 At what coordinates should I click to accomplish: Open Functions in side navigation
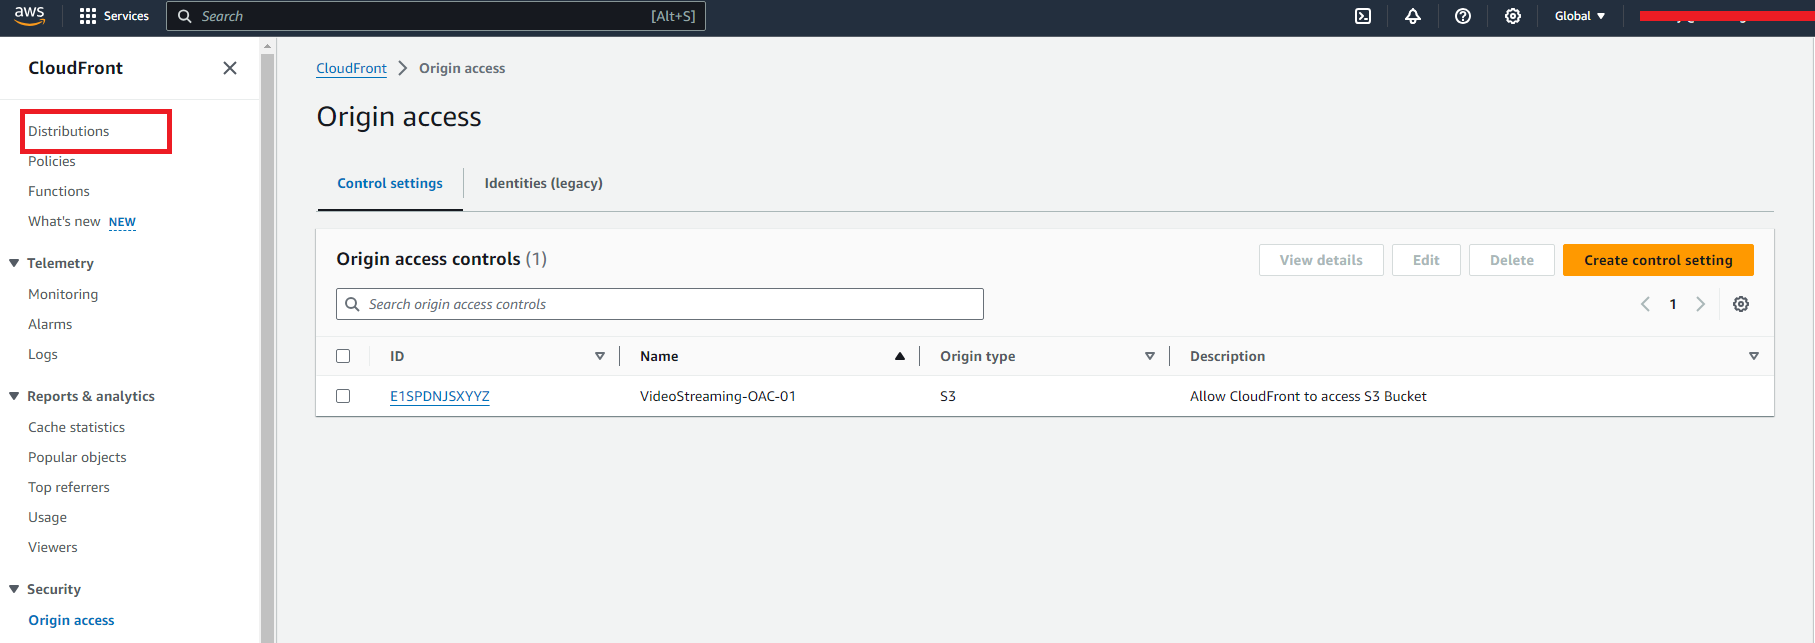point(59,191)
